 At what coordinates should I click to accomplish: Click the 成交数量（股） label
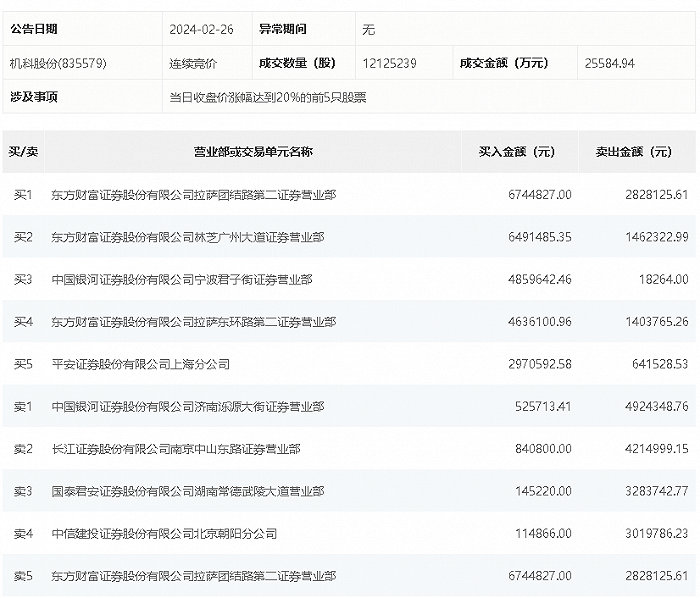pyautogui.click(x=297, y=63)
